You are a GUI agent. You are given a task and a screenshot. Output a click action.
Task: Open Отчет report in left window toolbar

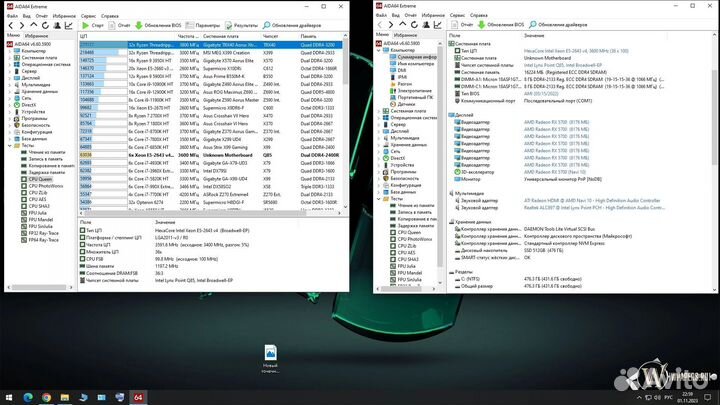[119, 25]
